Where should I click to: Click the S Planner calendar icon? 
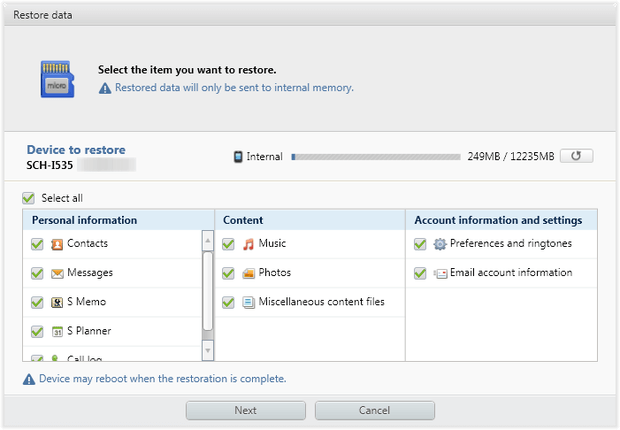tap(57, 331)
